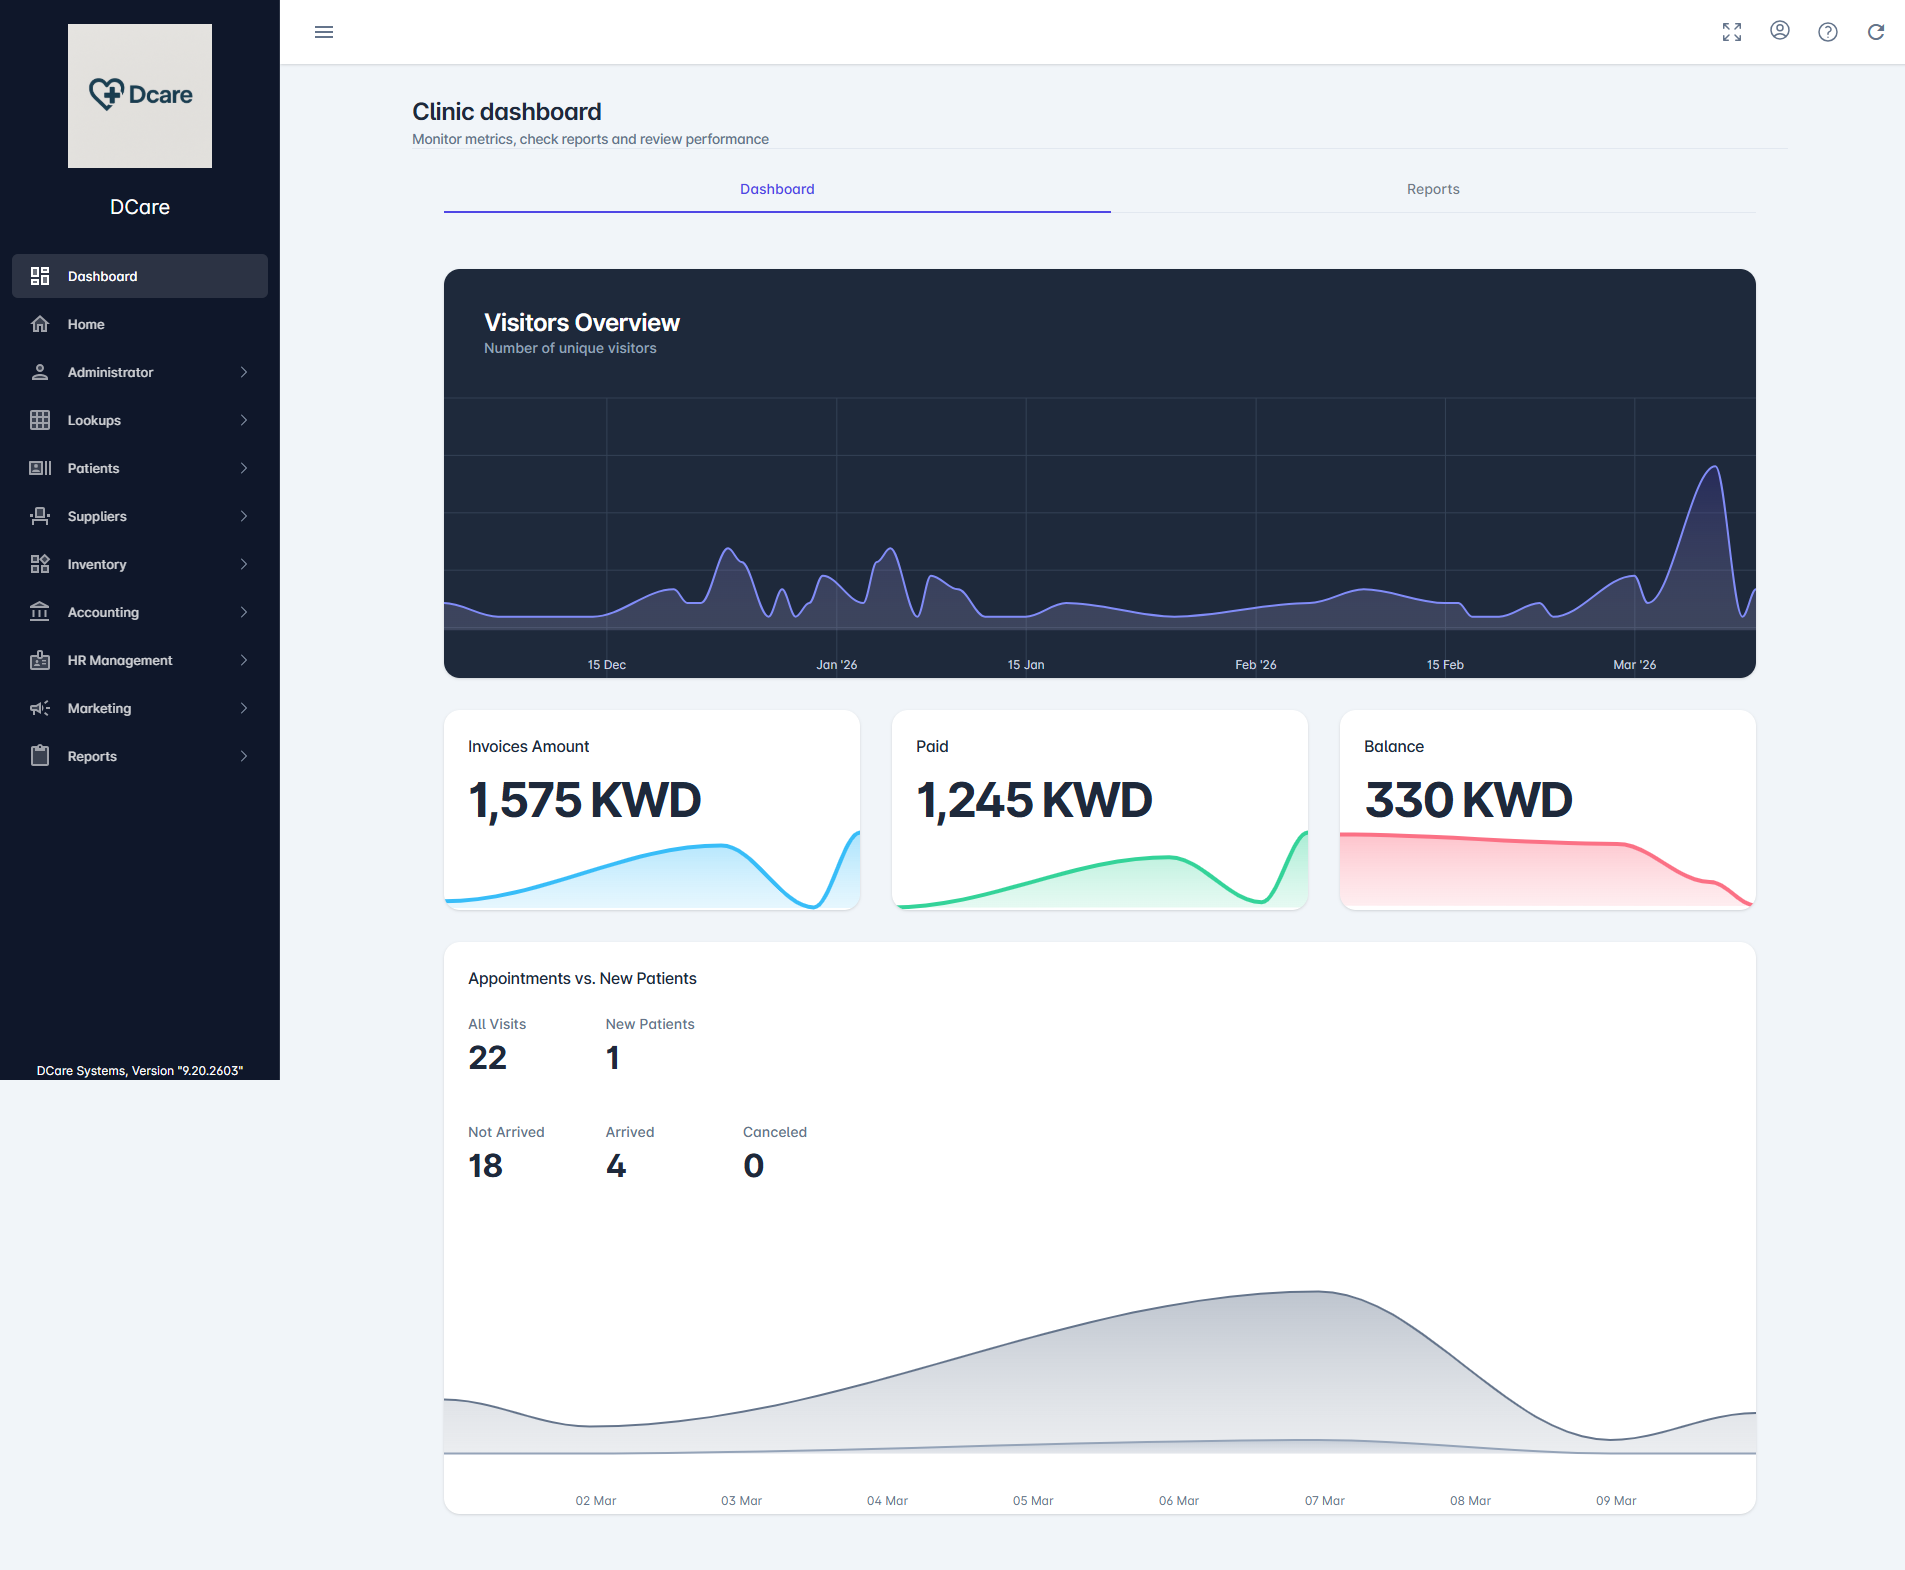Click the Inventory icon in sidebar
The image size is (1905, 1570).
[x=40, y=563]
